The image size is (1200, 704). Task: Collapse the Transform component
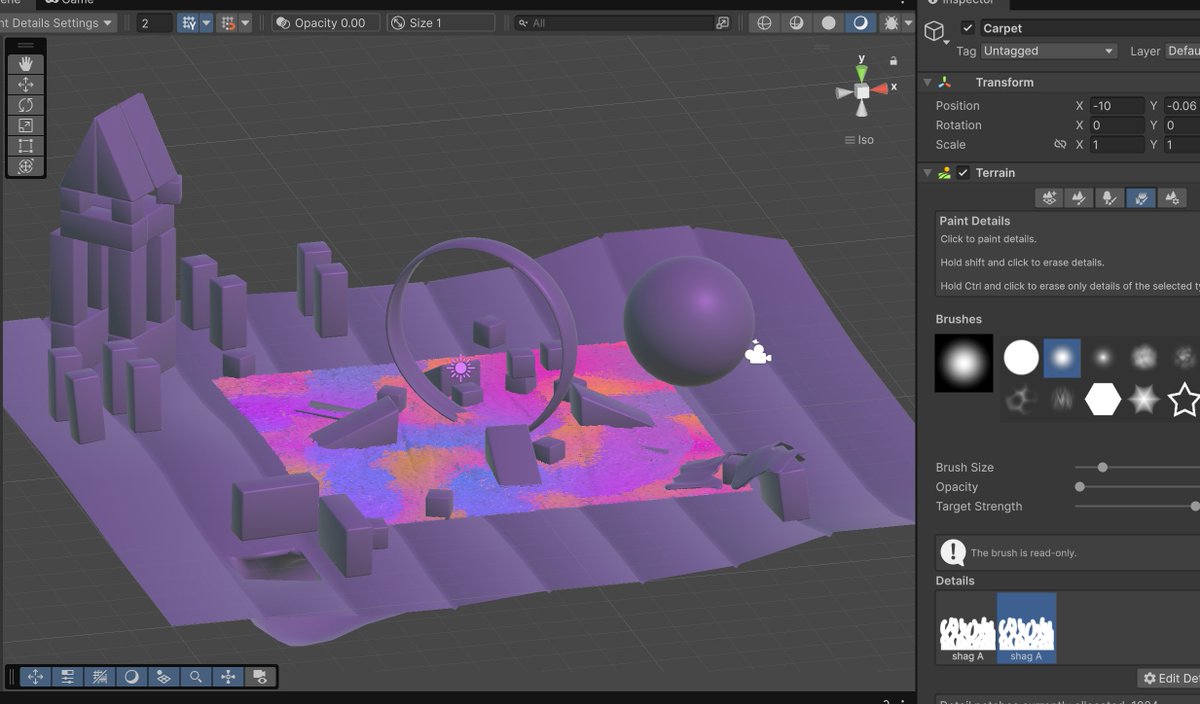pyautogui.click(x=927, y=82)
